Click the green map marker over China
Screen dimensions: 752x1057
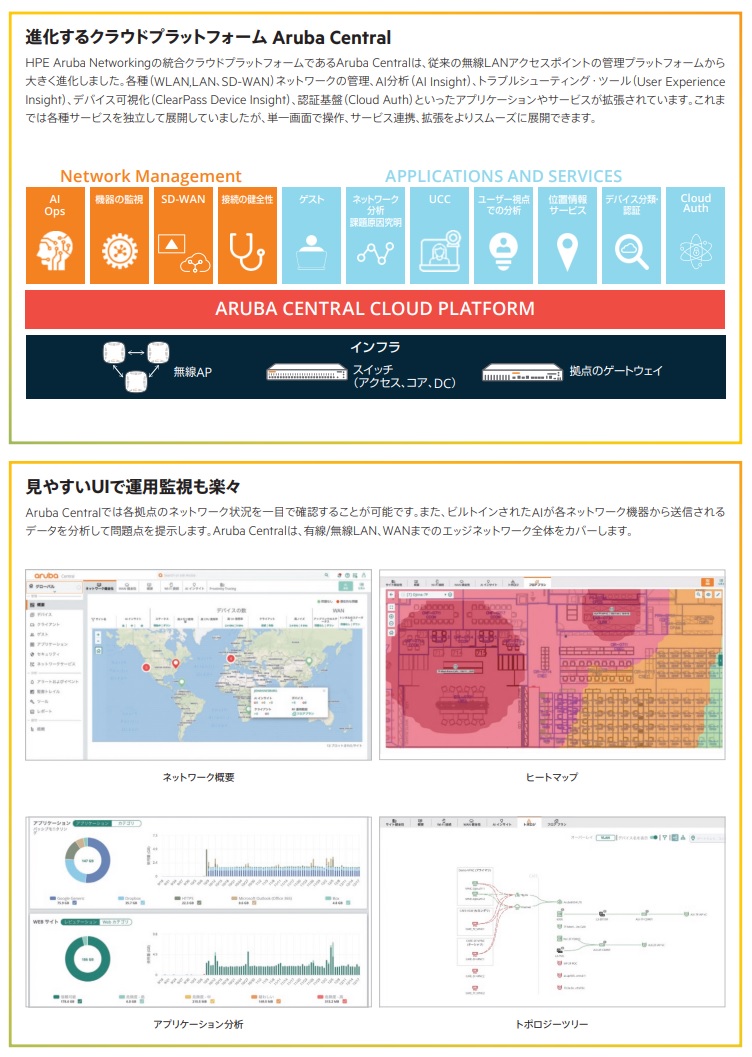point(309,661)
